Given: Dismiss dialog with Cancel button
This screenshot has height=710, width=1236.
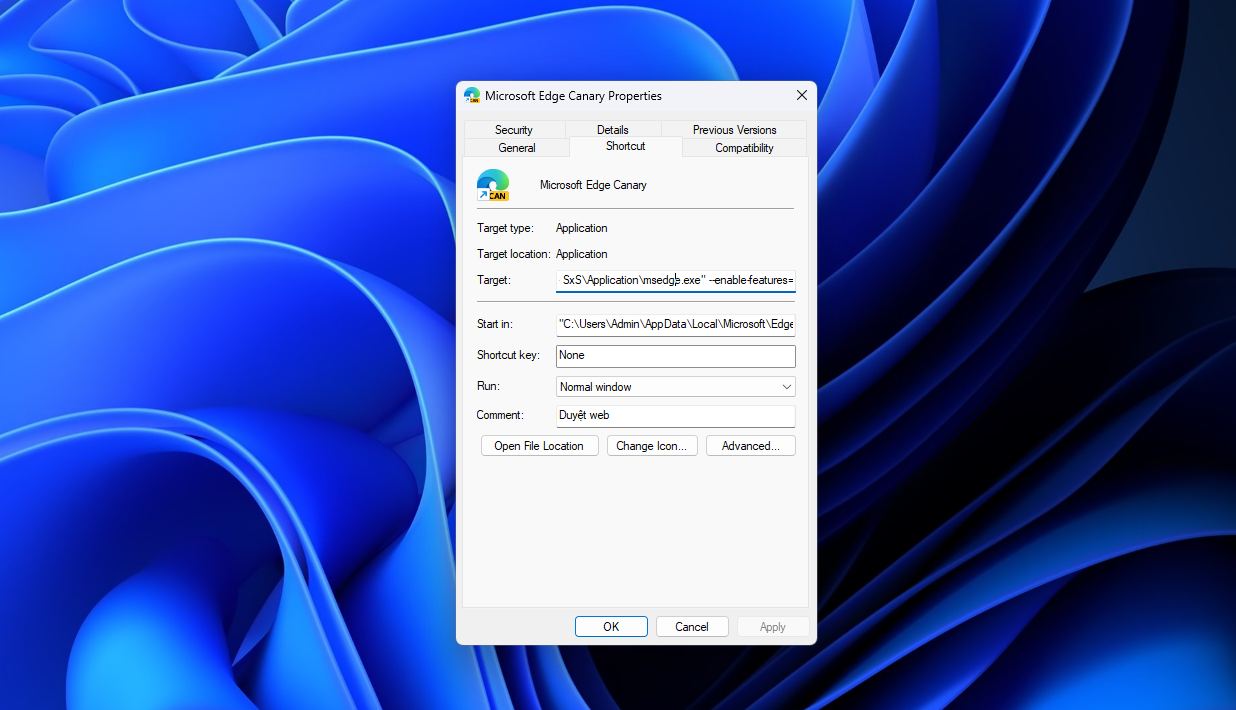Looking at the screenshot, I should pos(692,627).
